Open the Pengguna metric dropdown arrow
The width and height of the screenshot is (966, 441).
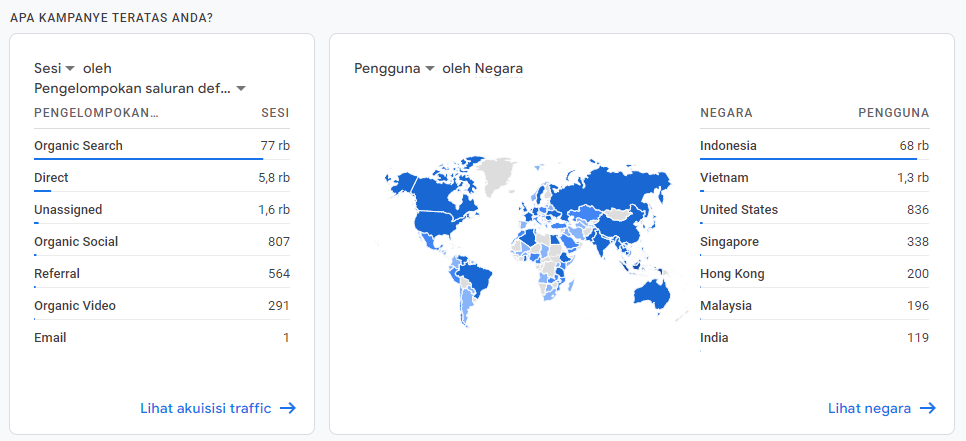tap(430, 68)
